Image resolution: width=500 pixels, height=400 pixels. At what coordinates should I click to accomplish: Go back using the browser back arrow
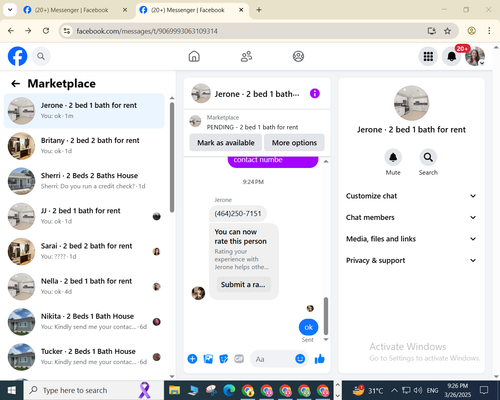coord(11,31)
